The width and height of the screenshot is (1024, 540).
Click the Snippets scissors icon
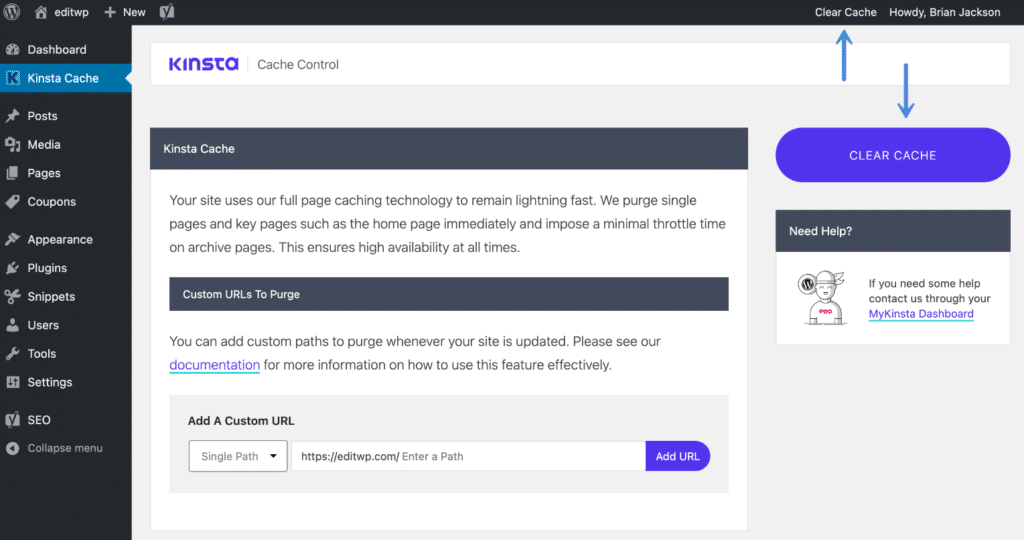tap(12, 296)
